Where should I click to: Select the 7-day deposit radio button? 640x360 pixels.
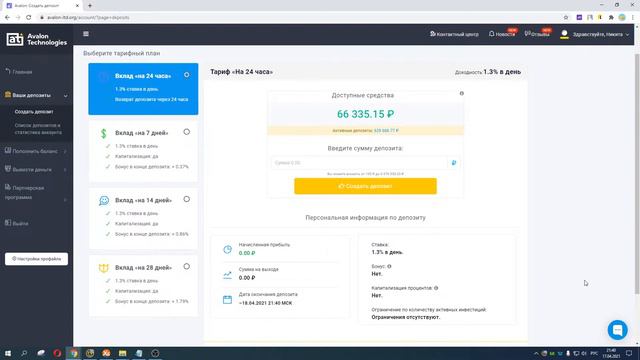(x=187, y=132)
